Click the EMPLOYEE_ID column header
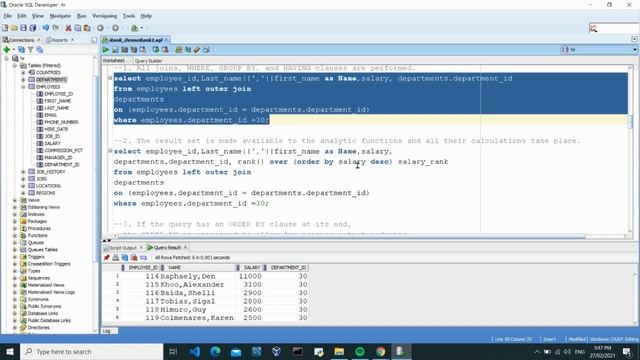This screenshot has height=360, width=640. [140, 267]
